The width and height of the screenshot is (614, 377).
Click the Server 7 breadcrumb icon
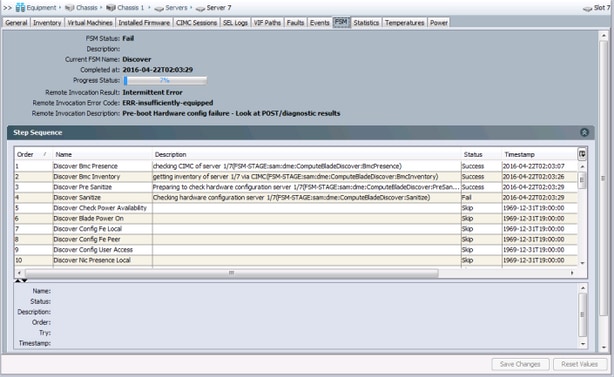pos(200,8)
